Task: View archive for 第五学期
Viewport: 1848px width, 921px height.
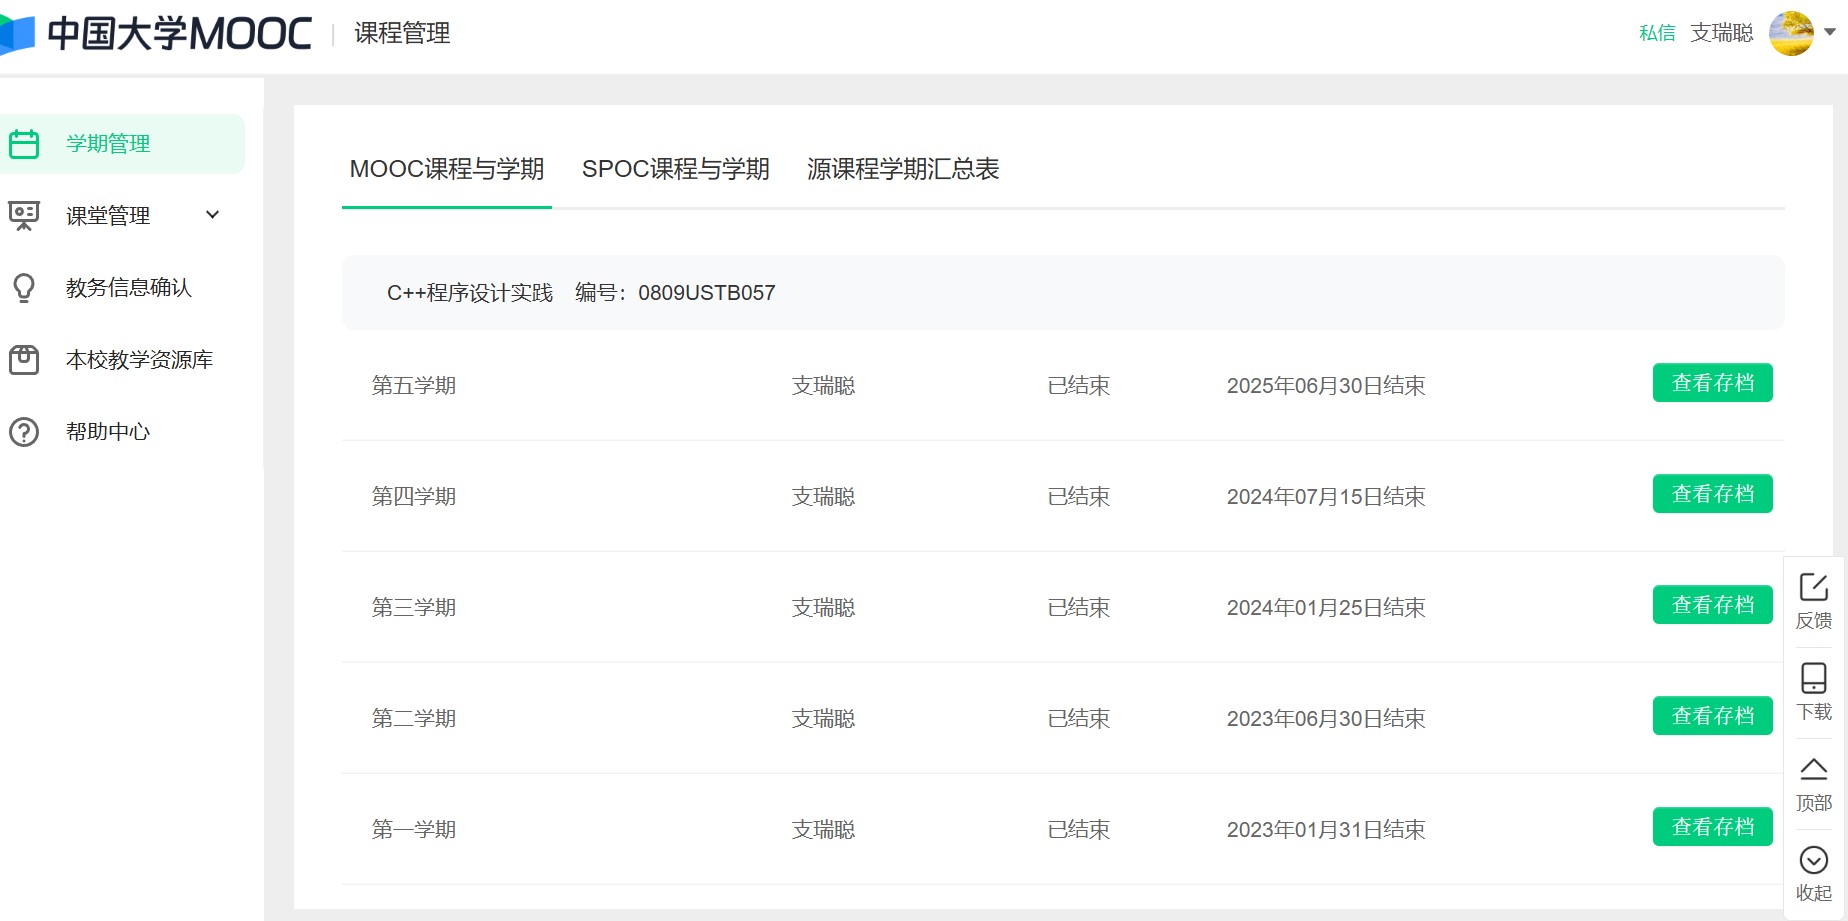Action: (x=1712, y=383)
